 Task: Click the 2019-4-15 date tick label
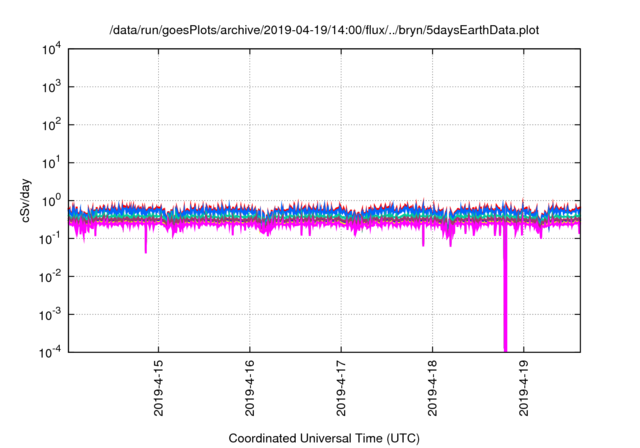(158, 388)
